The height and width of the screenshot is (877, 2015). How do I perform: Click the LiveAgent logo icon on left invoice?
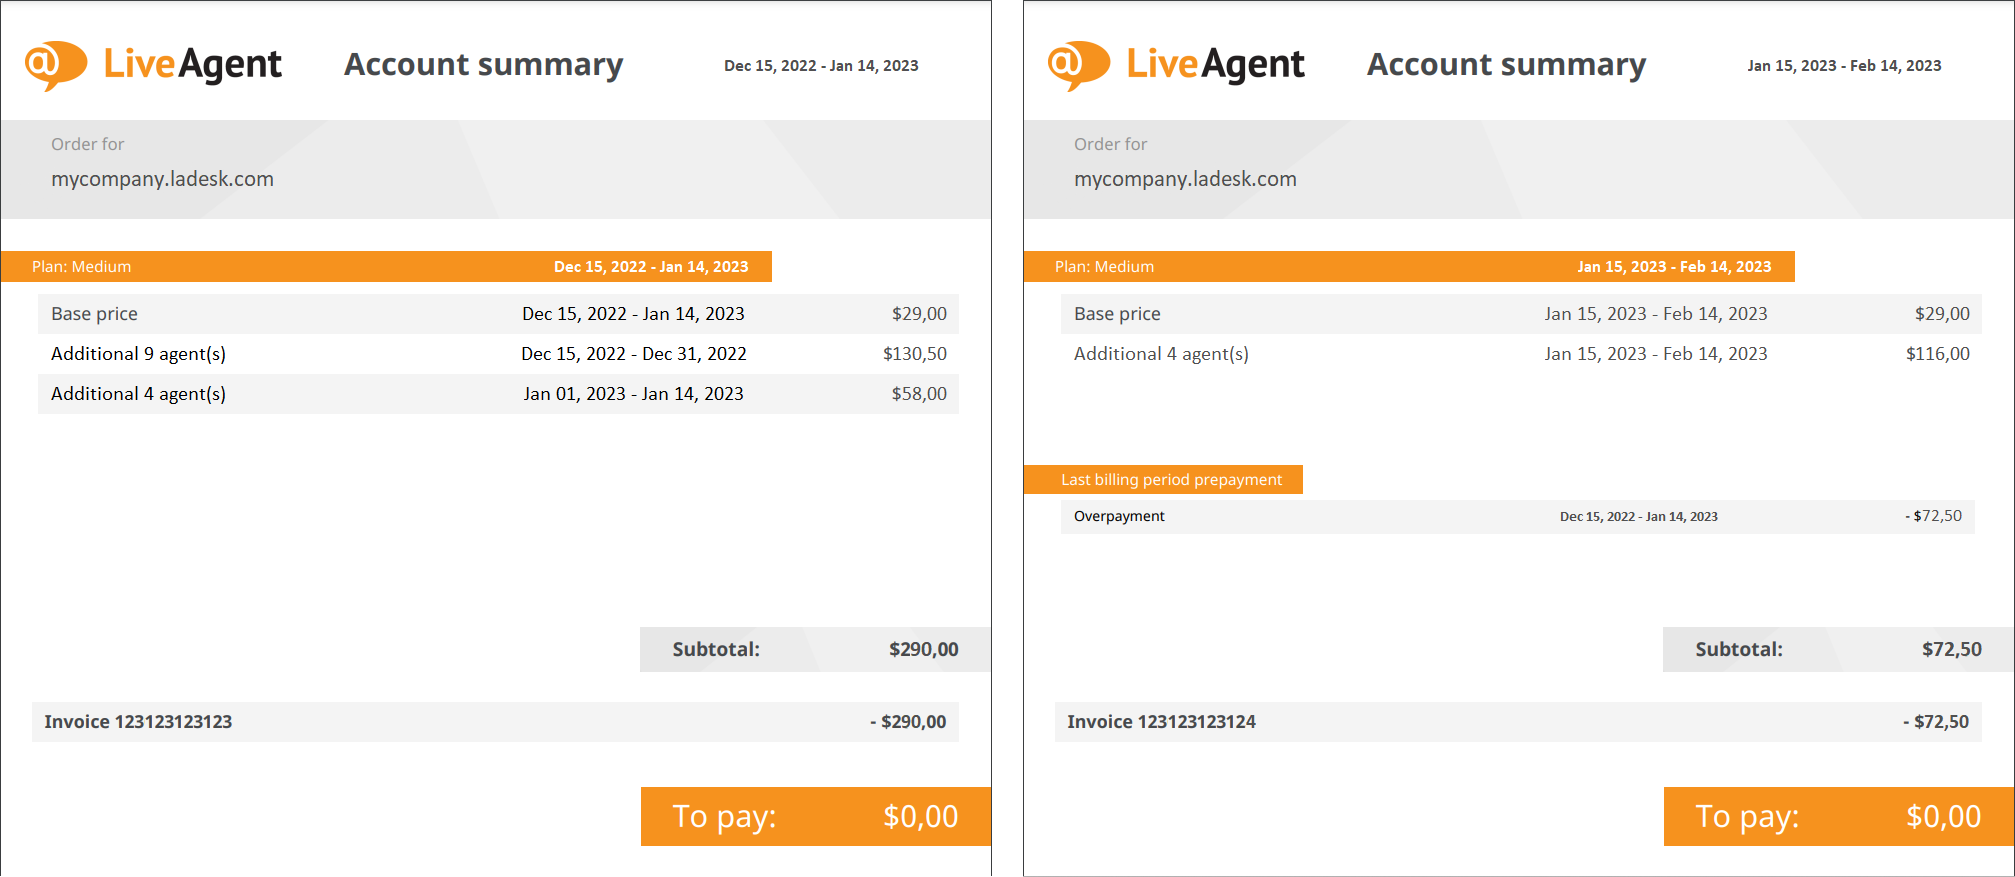coord(56,65)
